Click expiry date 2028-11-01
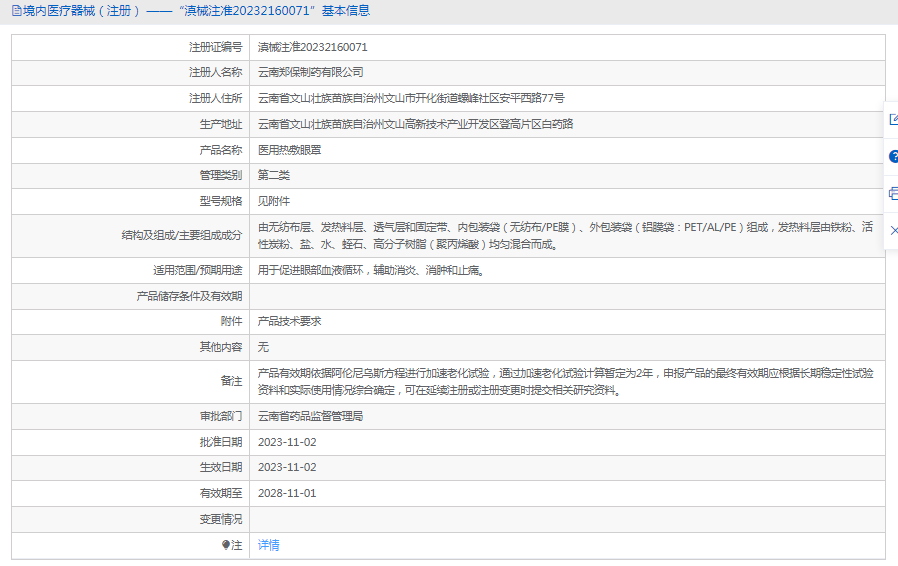The width and height of the screenshot is (898, 566). 287,493
